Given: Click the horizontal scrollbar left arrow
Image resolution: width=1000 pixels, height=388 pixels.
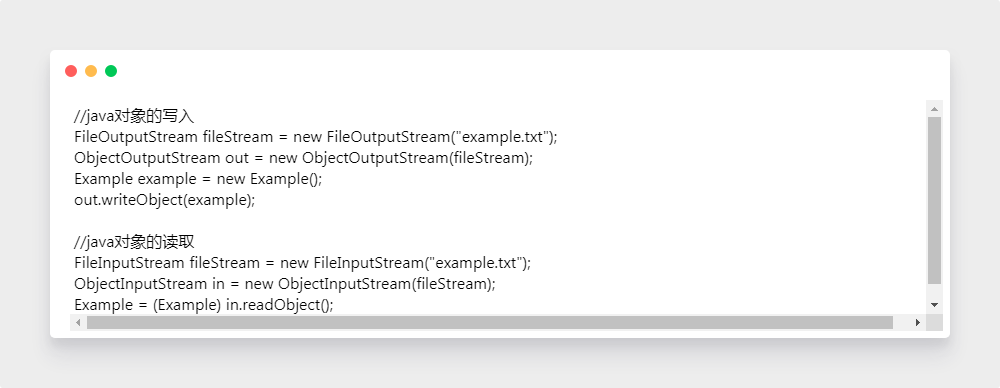Looking at the screenshot, I should click(78, 322).
